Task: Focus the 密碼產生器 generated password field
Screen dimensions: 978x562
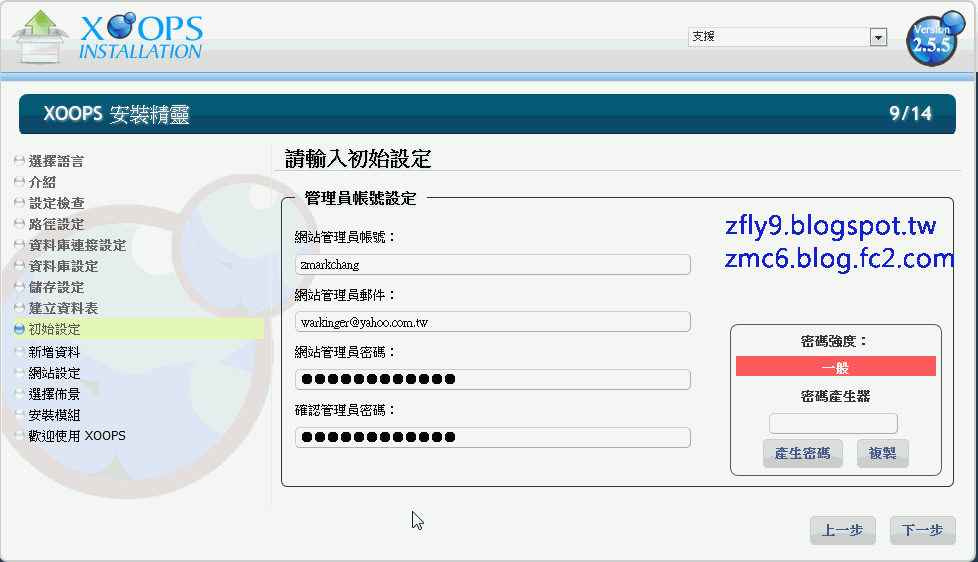Action: tap(833, 424)
